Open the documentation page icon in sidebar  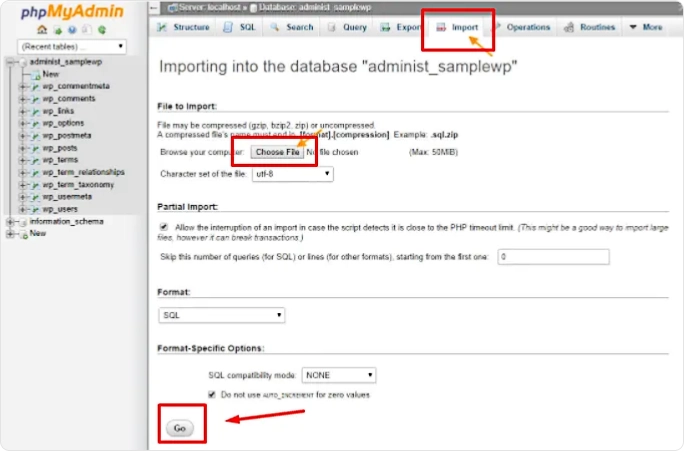[x=87, y=30]
